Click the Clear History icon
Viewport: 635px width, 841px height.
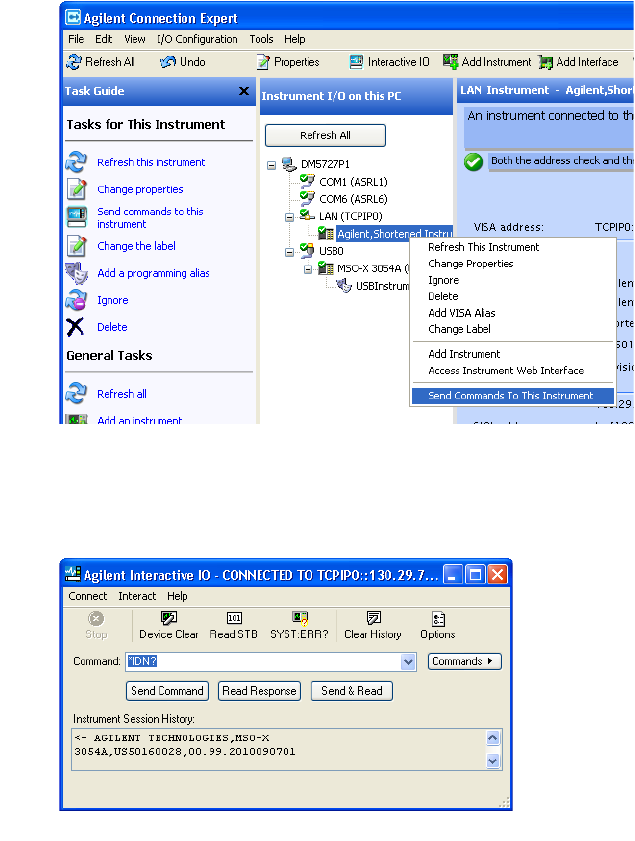(x=374, y=618)
